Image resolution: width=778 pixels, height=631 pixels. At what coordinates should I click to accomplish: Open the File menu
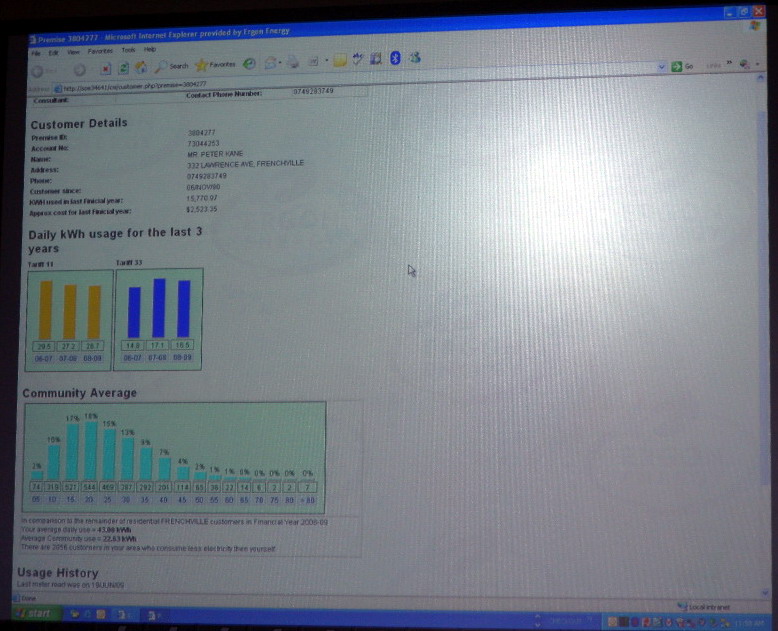(x=35, y=52)
